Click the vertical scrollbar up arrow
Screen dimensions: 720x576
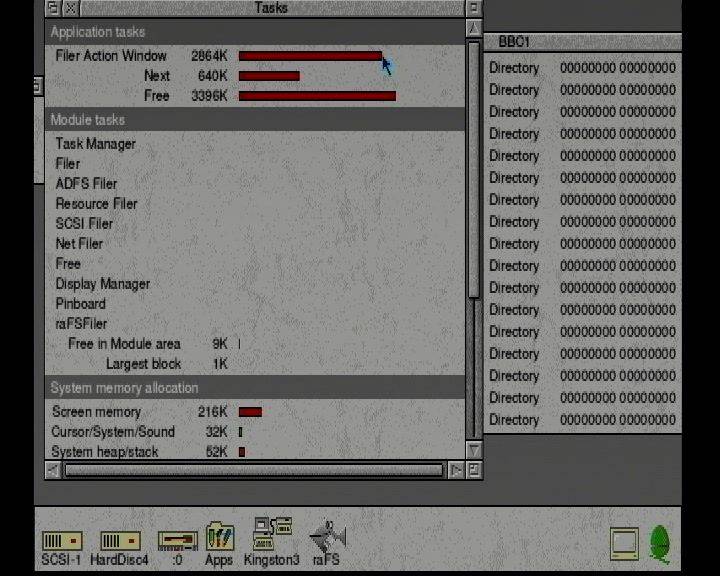tap(474, 28)
